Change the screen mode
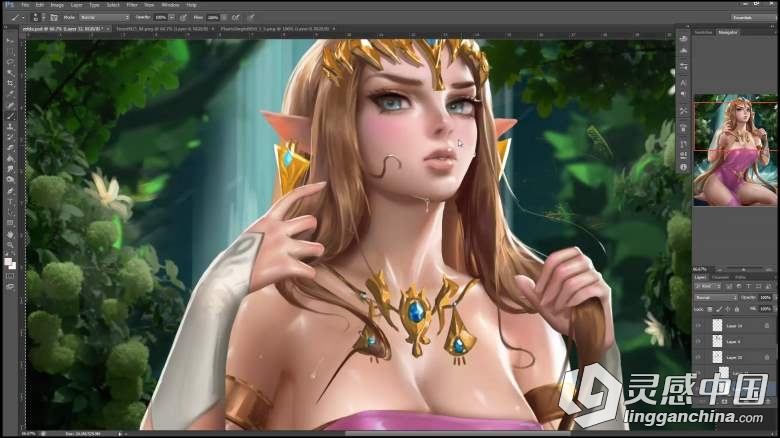The width and height of the screenshot is (780, 438). pyautogui.click(x=10, y=287)
